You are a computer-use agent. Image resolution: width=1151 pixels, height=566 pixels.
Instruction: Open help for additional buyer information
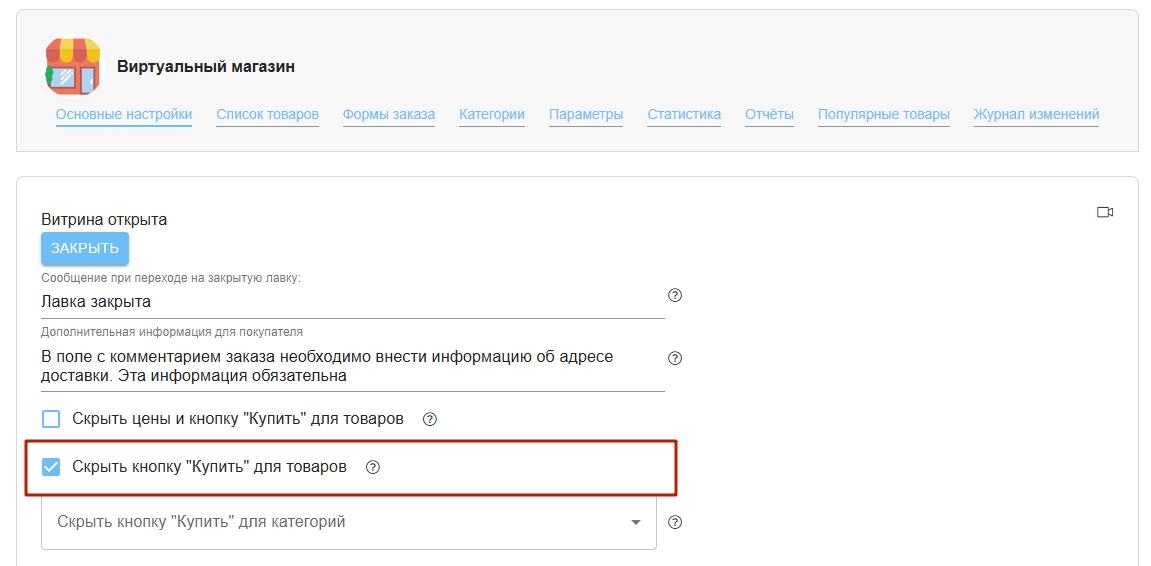coord(674,358)
